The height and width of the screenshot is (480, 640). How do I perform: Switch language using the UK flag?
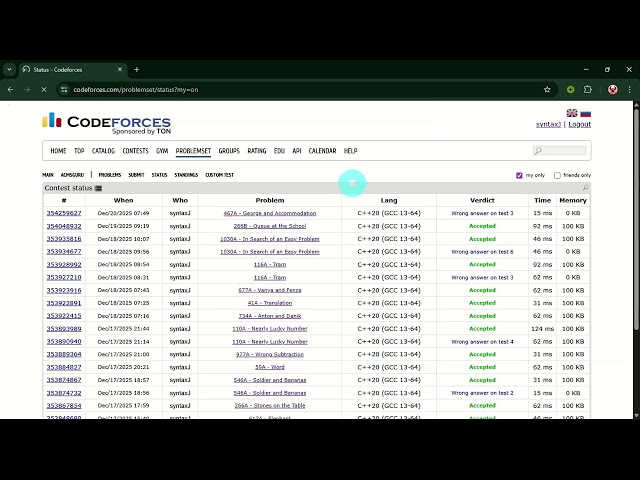(x=572, y=113)
